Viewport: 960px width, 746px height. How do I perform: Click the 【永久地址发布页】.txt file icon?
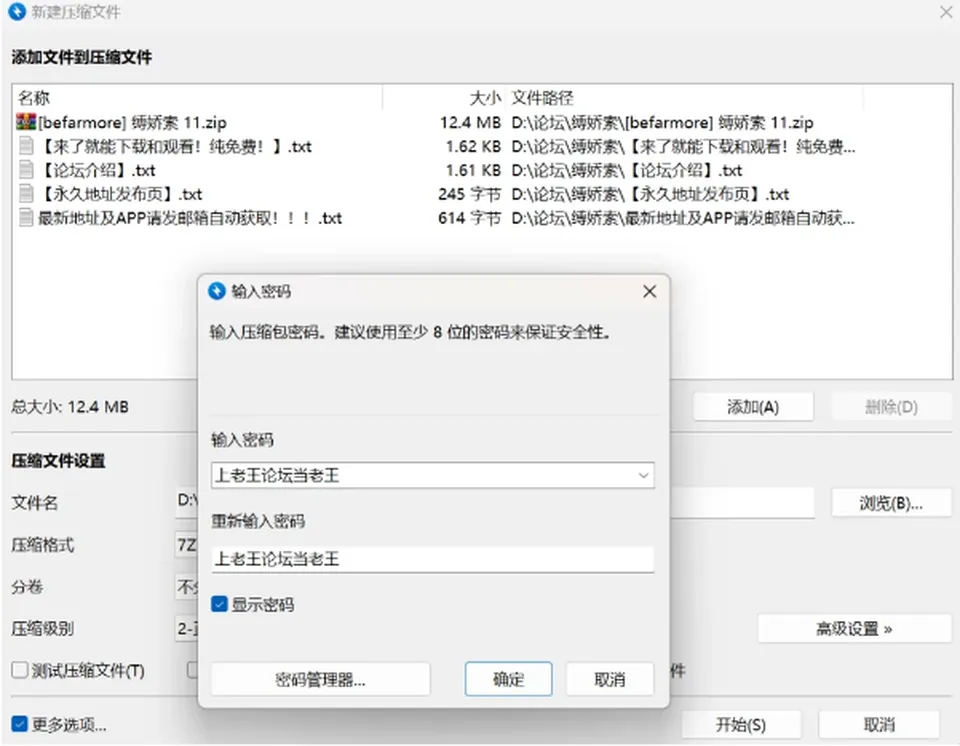(x=26, y=194)
